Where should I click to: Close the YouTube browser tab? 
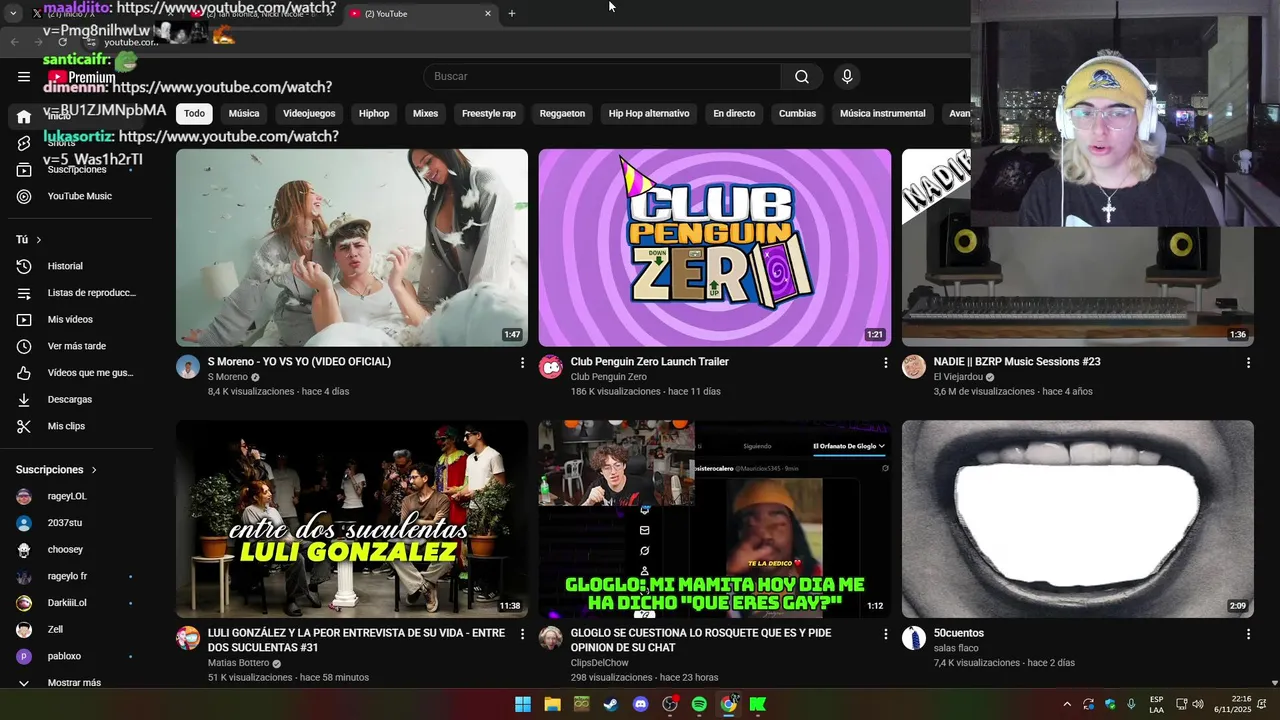coord(488,14)
